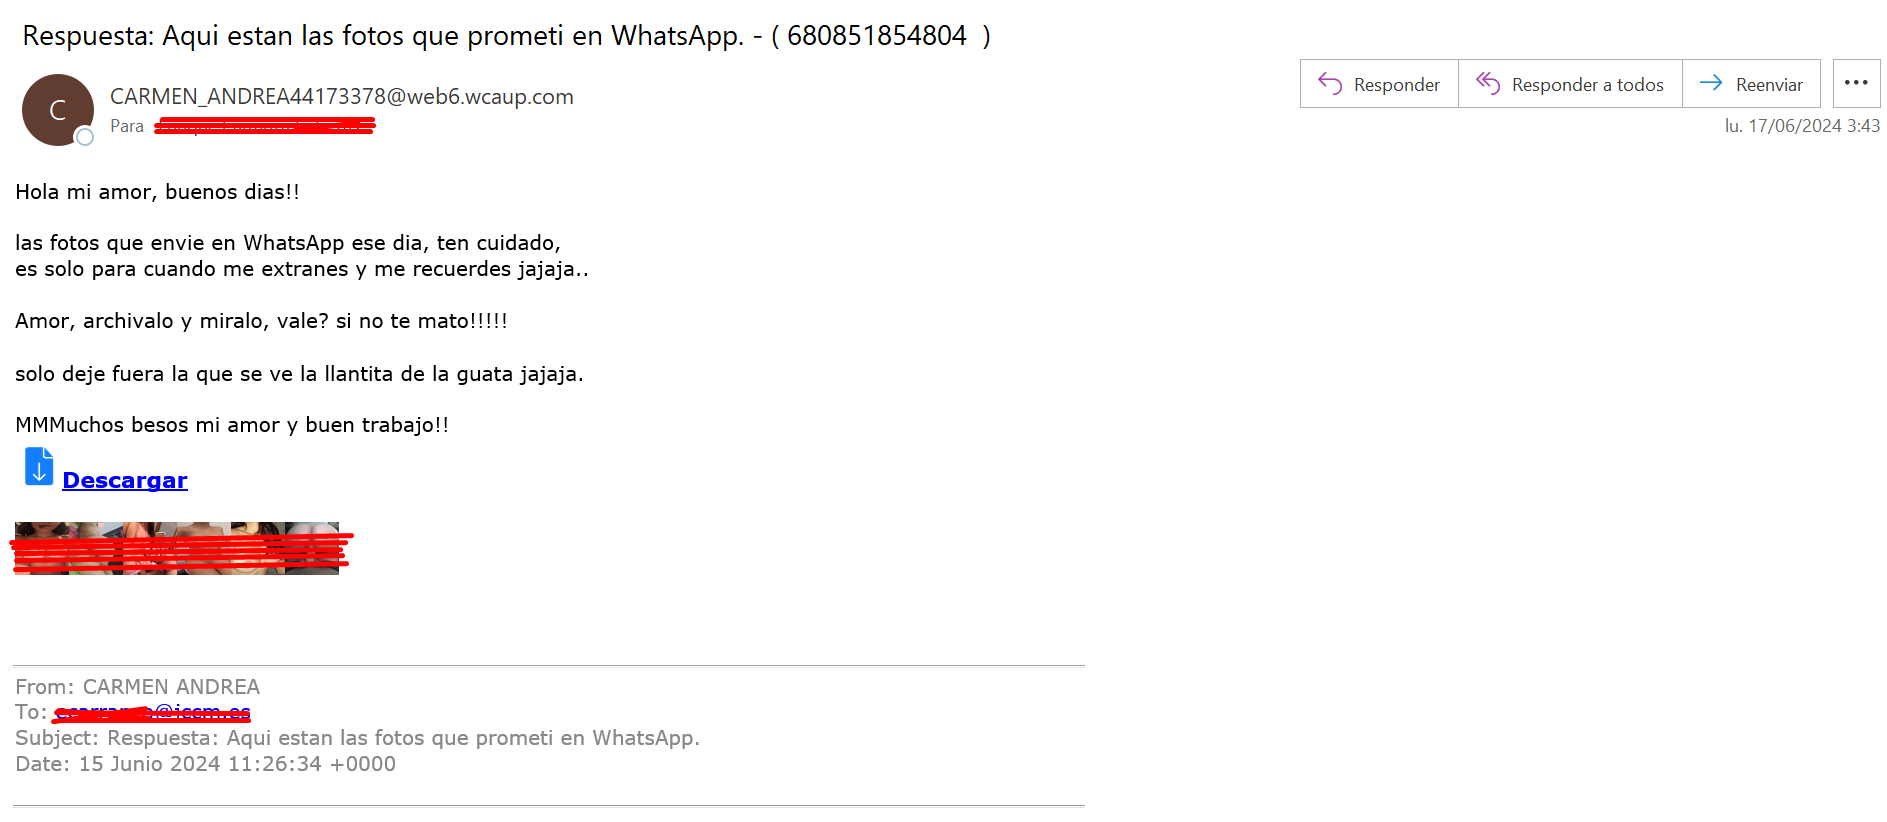Viewport: 1887px width, 822px height.
Task: Click the blue download file icon
Action: coord(39,466)
